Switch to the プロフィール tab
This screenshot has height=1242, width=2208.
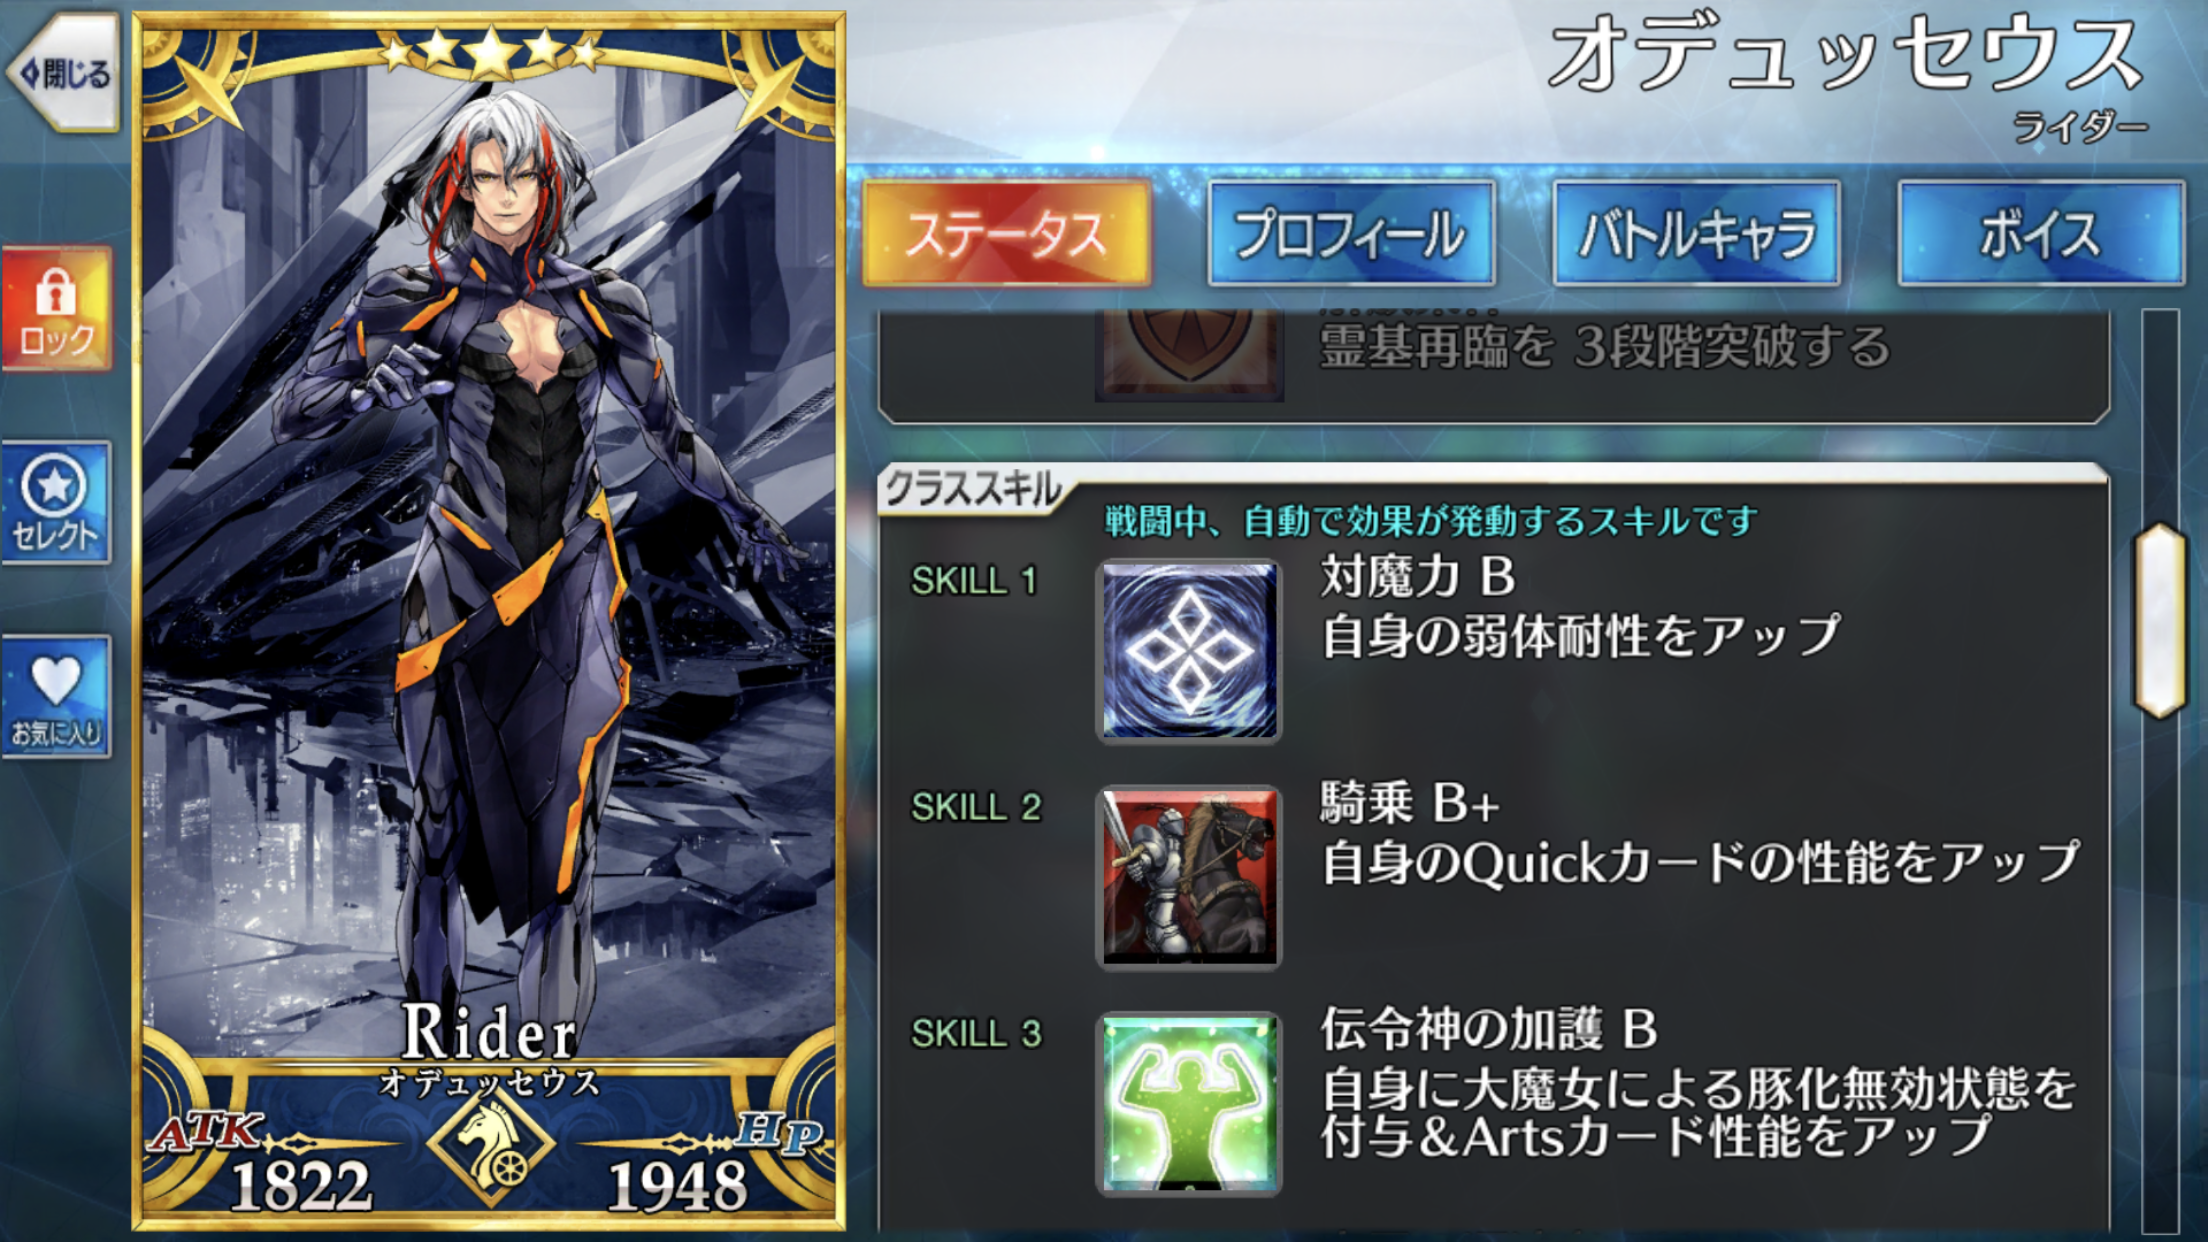[1351, 234]
